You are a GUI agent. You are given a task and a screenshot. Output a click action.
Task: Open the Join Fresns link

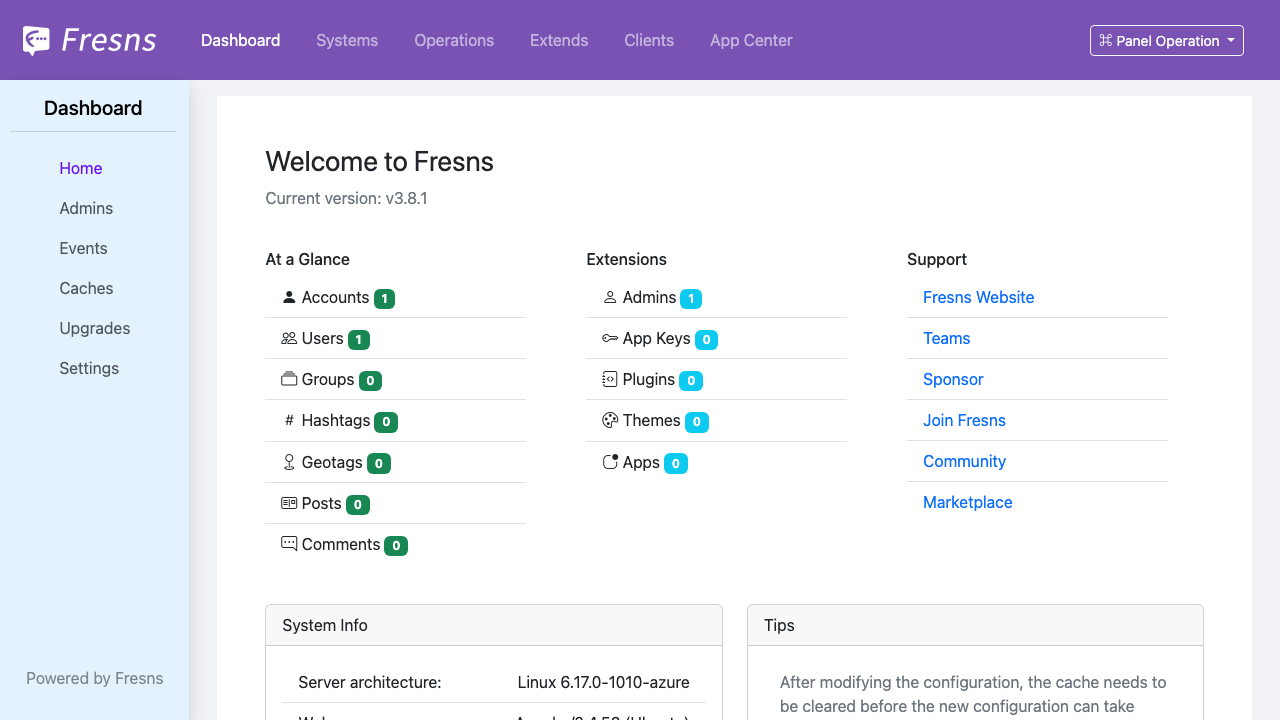click(964, 420)
